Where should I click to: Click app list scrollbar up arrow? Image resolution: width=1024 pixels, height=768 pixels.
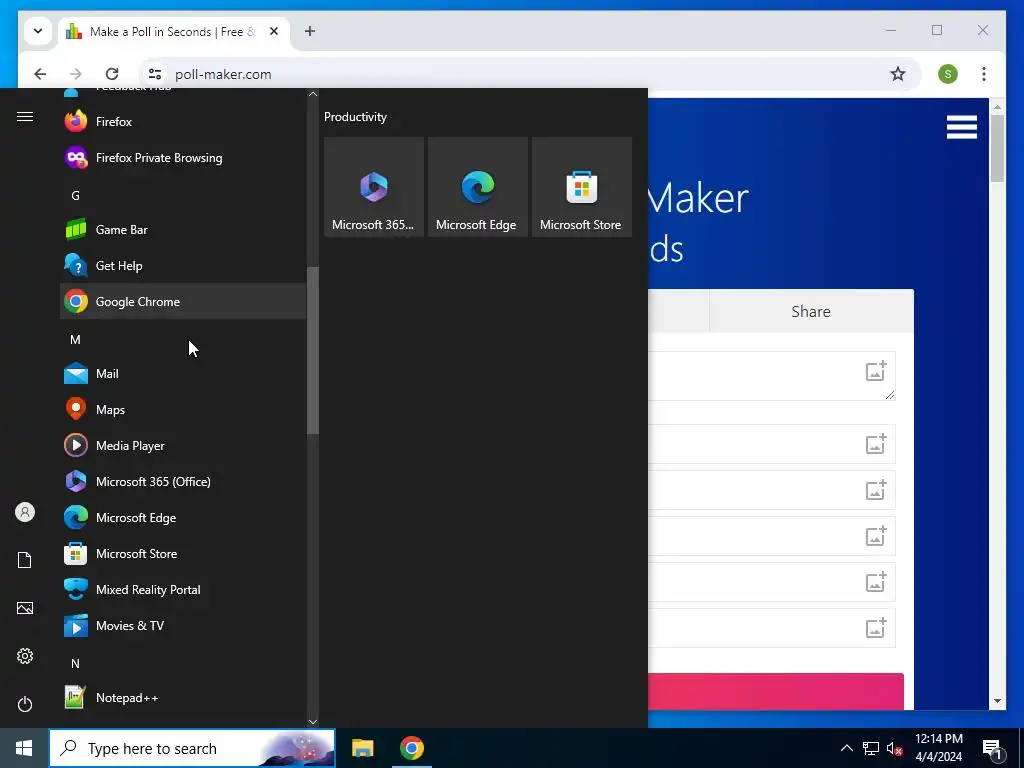(x=313, y=94)
